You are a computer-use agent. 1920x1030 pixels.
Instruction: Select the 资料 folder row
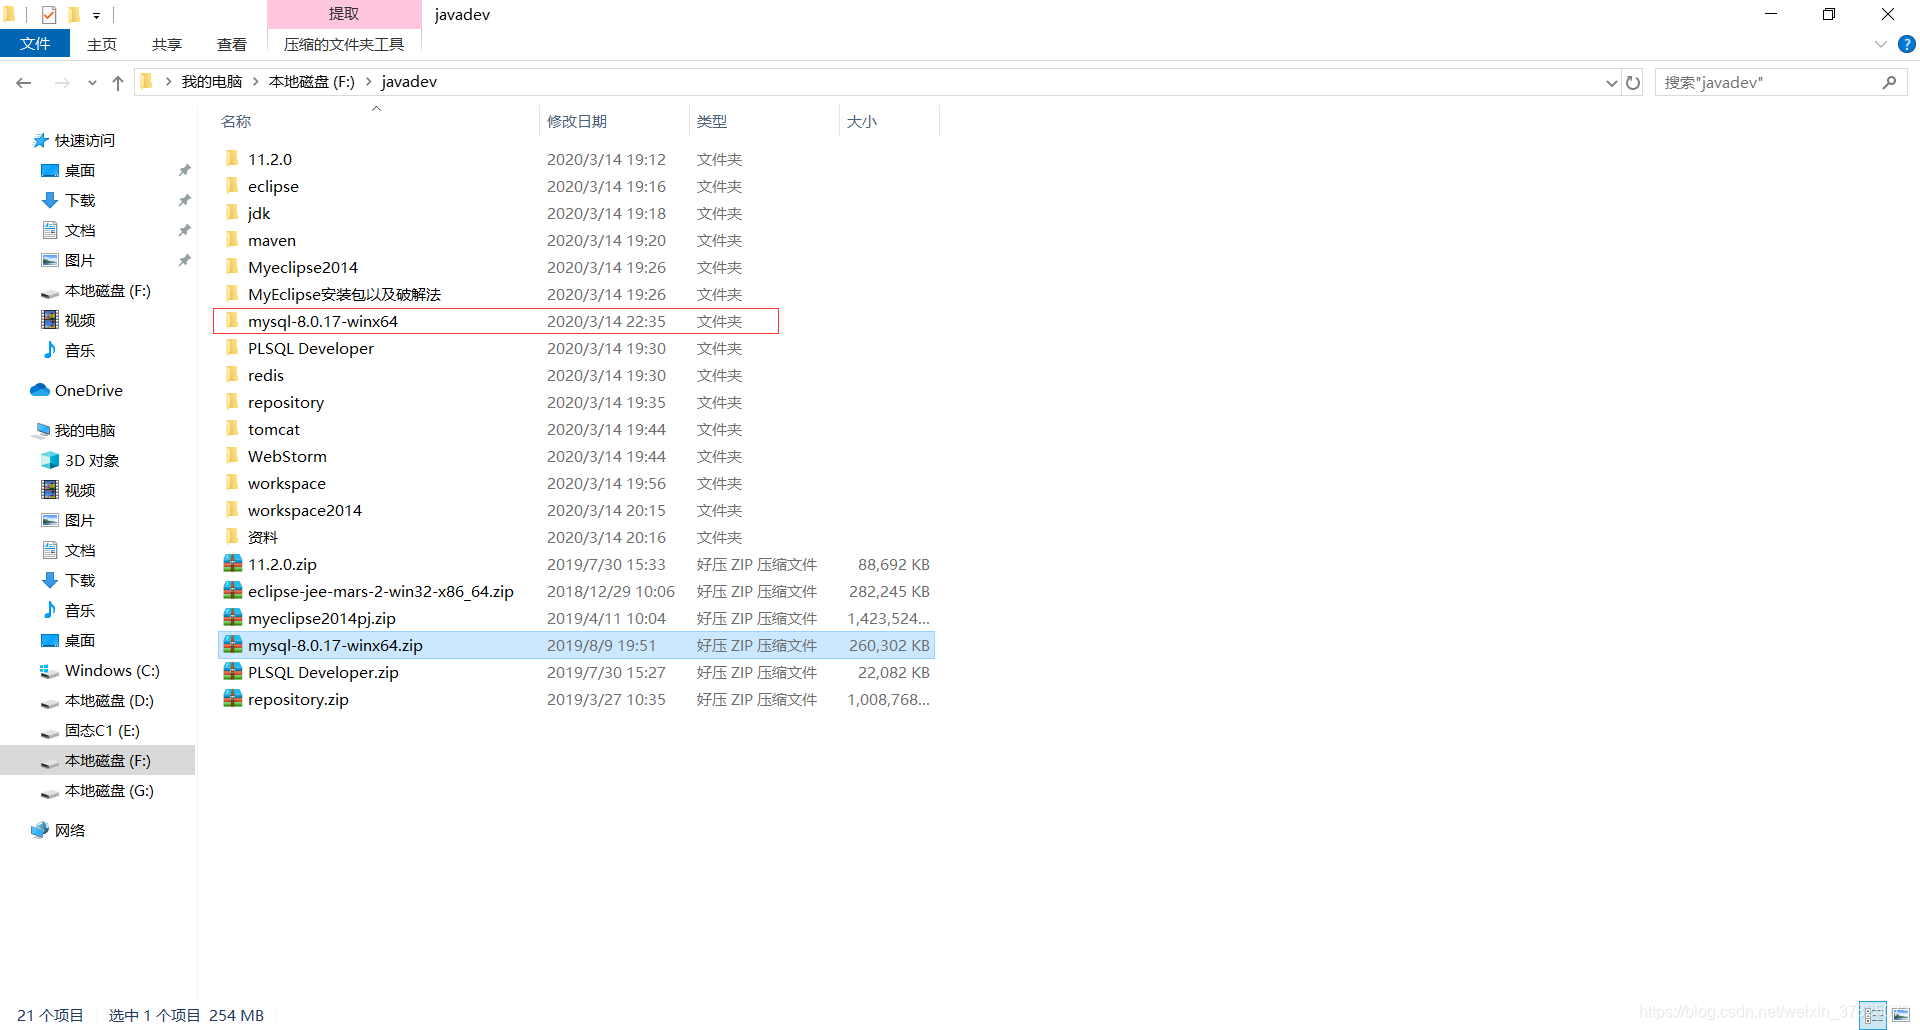point(577,537)
